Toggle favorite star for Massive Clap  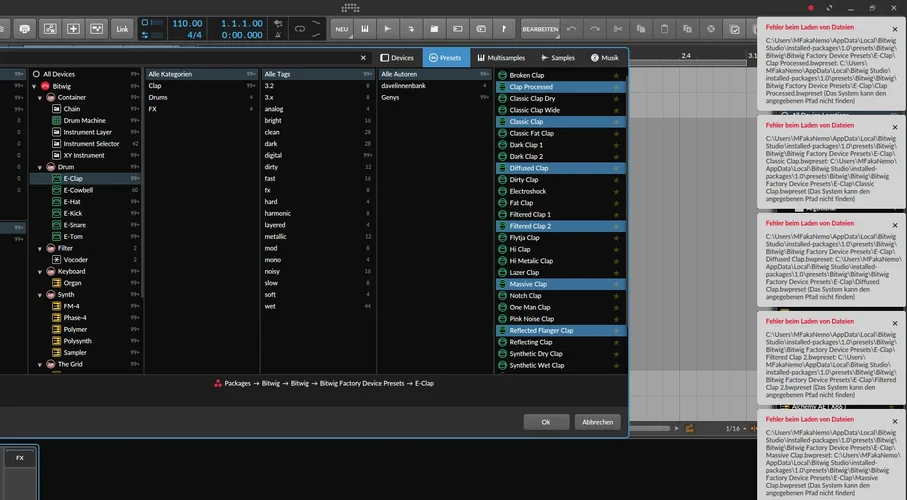pos(616,284)
